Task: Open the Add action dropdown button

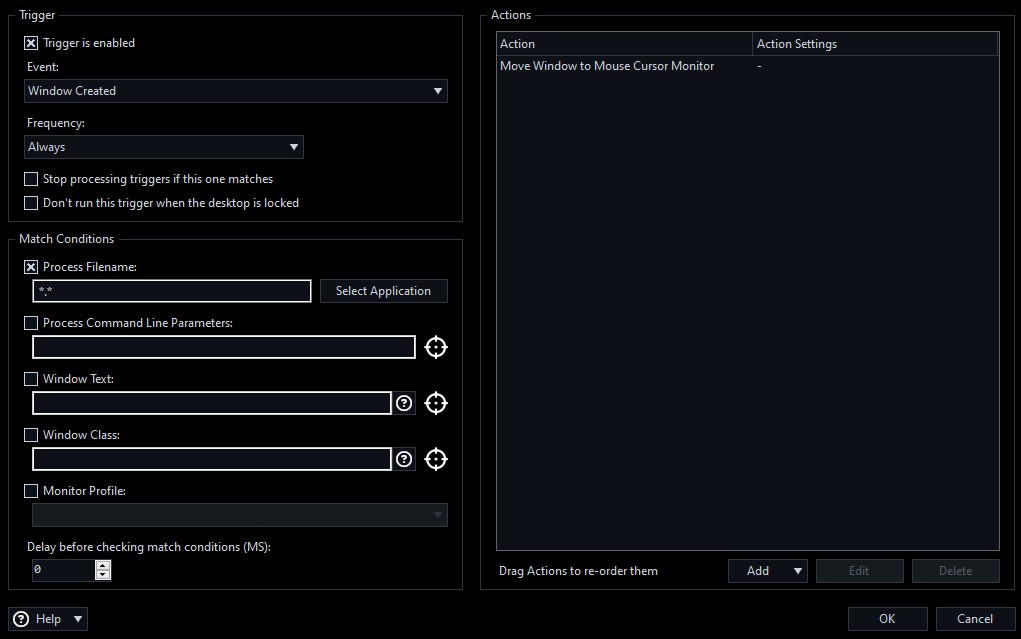Action: coord(767,571)
